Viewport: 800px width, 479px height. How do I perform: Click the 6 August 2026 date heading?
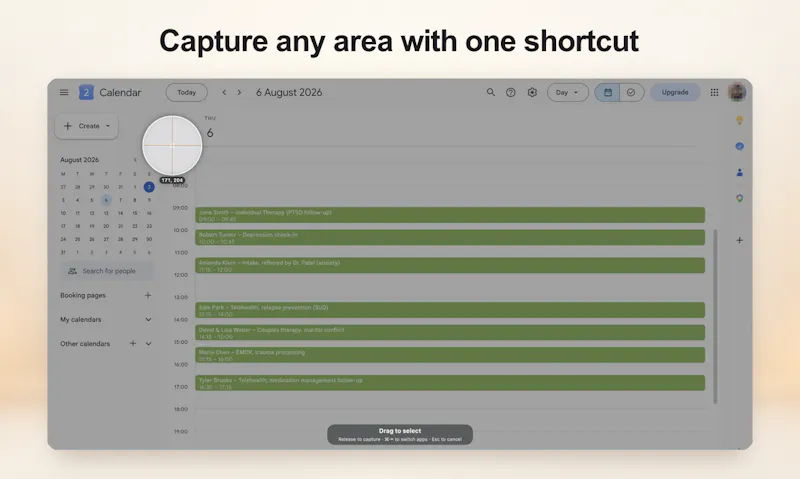pyautogui.click(x=289, y=92)
